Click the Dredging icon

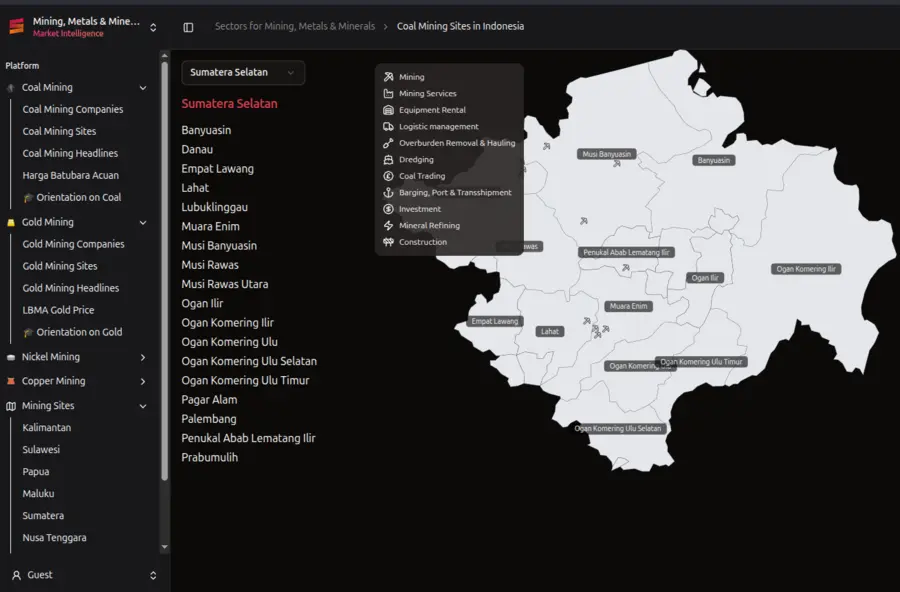pyautogui.click(x=389, y=160)
